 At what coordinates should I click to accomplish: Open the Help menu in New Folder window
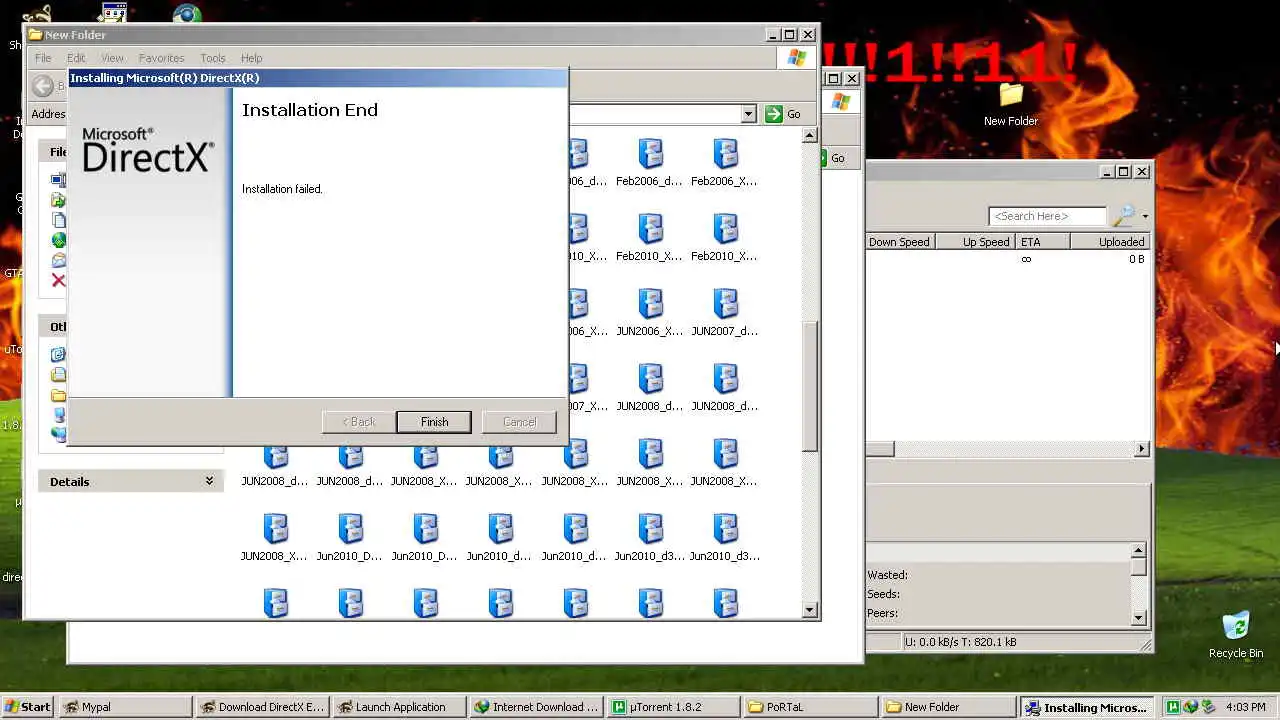coord(252,58)
